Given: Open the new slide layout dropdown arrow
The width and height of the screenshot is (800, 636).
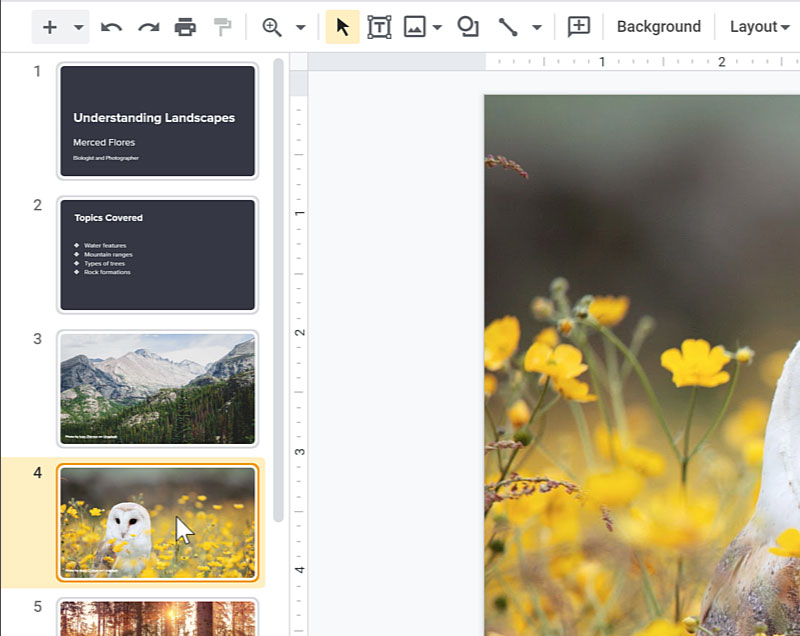Looking at the screenshot, I should [x=78, y=27].
